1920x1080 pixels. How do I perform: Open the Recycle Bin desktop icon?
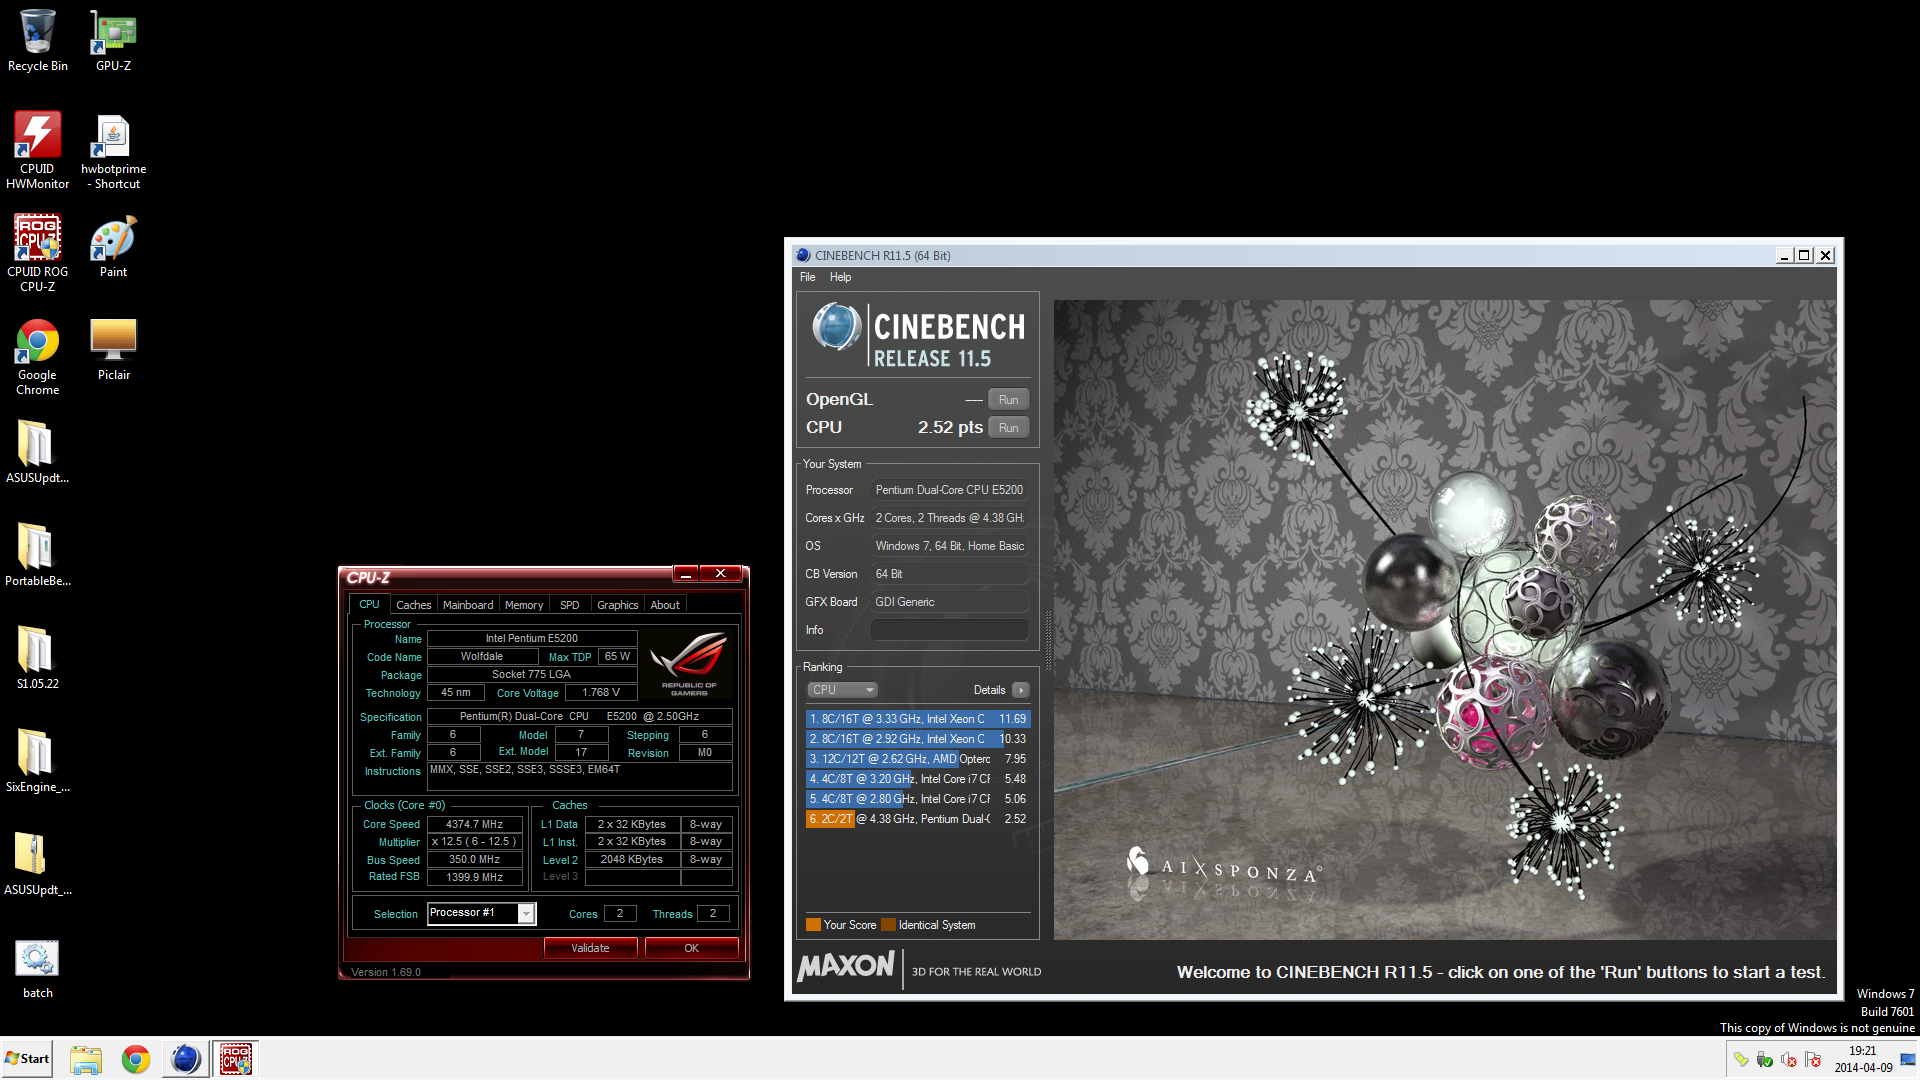[38, 41]
